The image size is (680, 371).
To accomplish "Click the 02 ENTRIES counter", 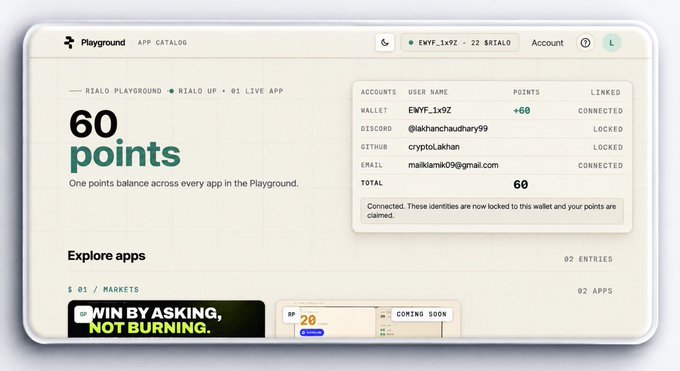I will pyautogui.click(x=588, y=259).
